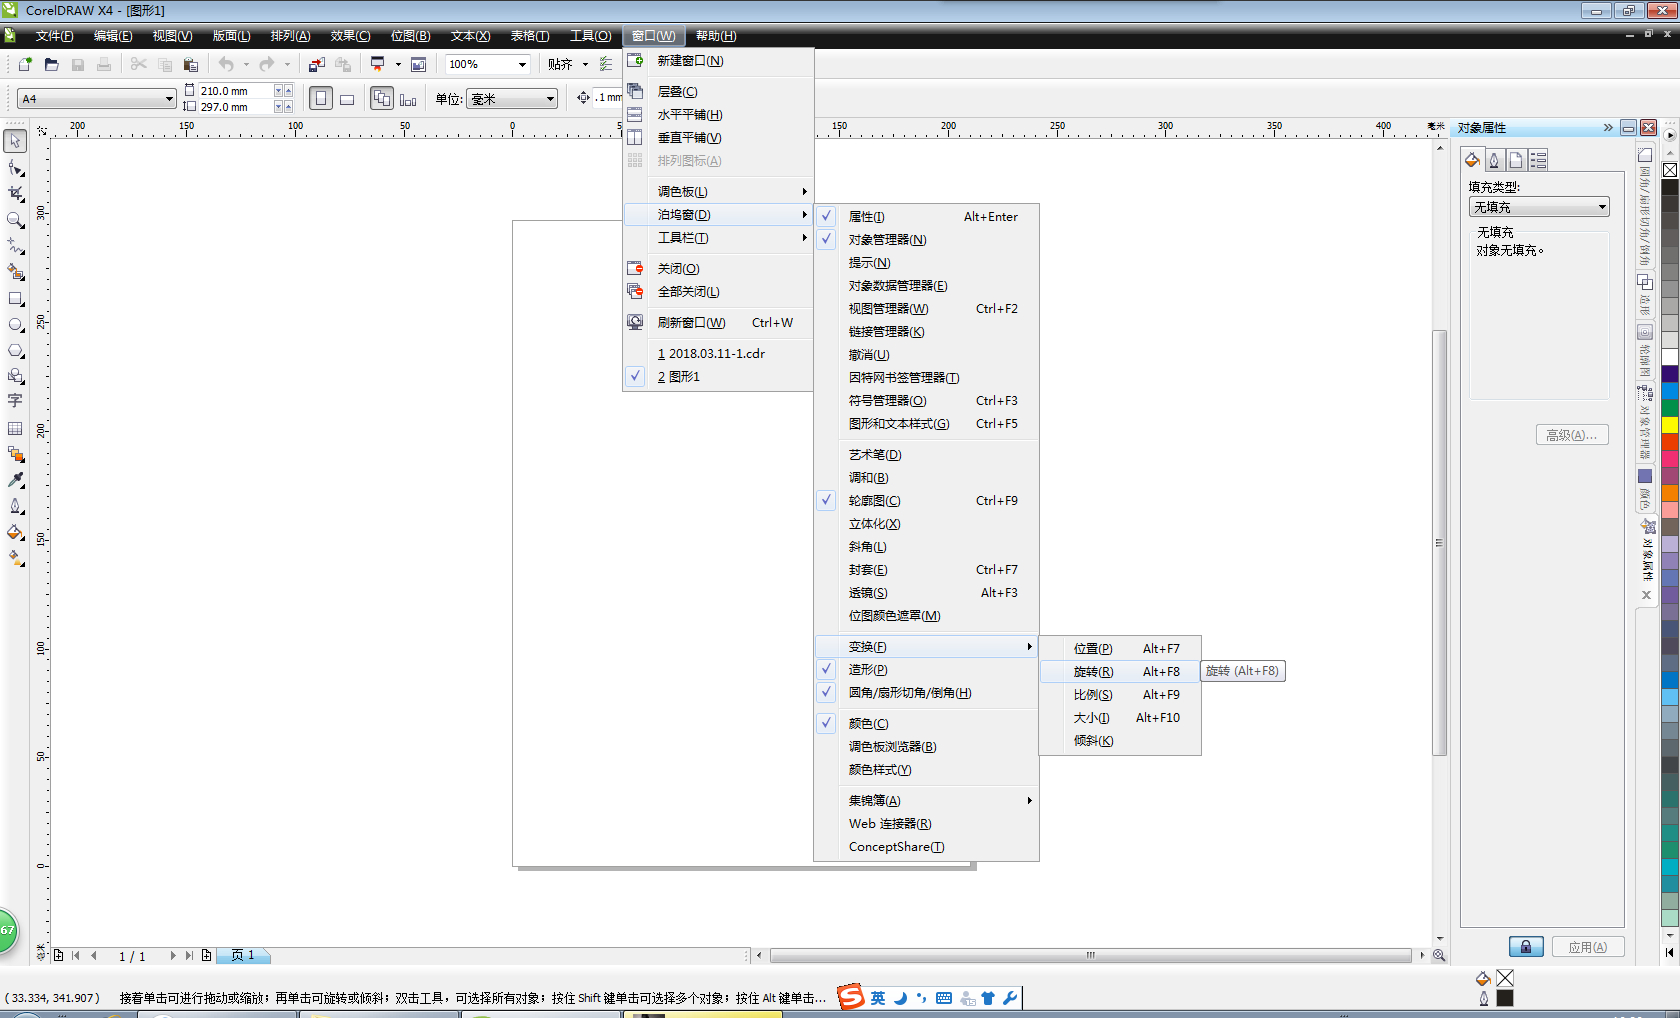Open the zoom level 100% dropdown
1680x1018 pixels.
click(x=522, y=64)
